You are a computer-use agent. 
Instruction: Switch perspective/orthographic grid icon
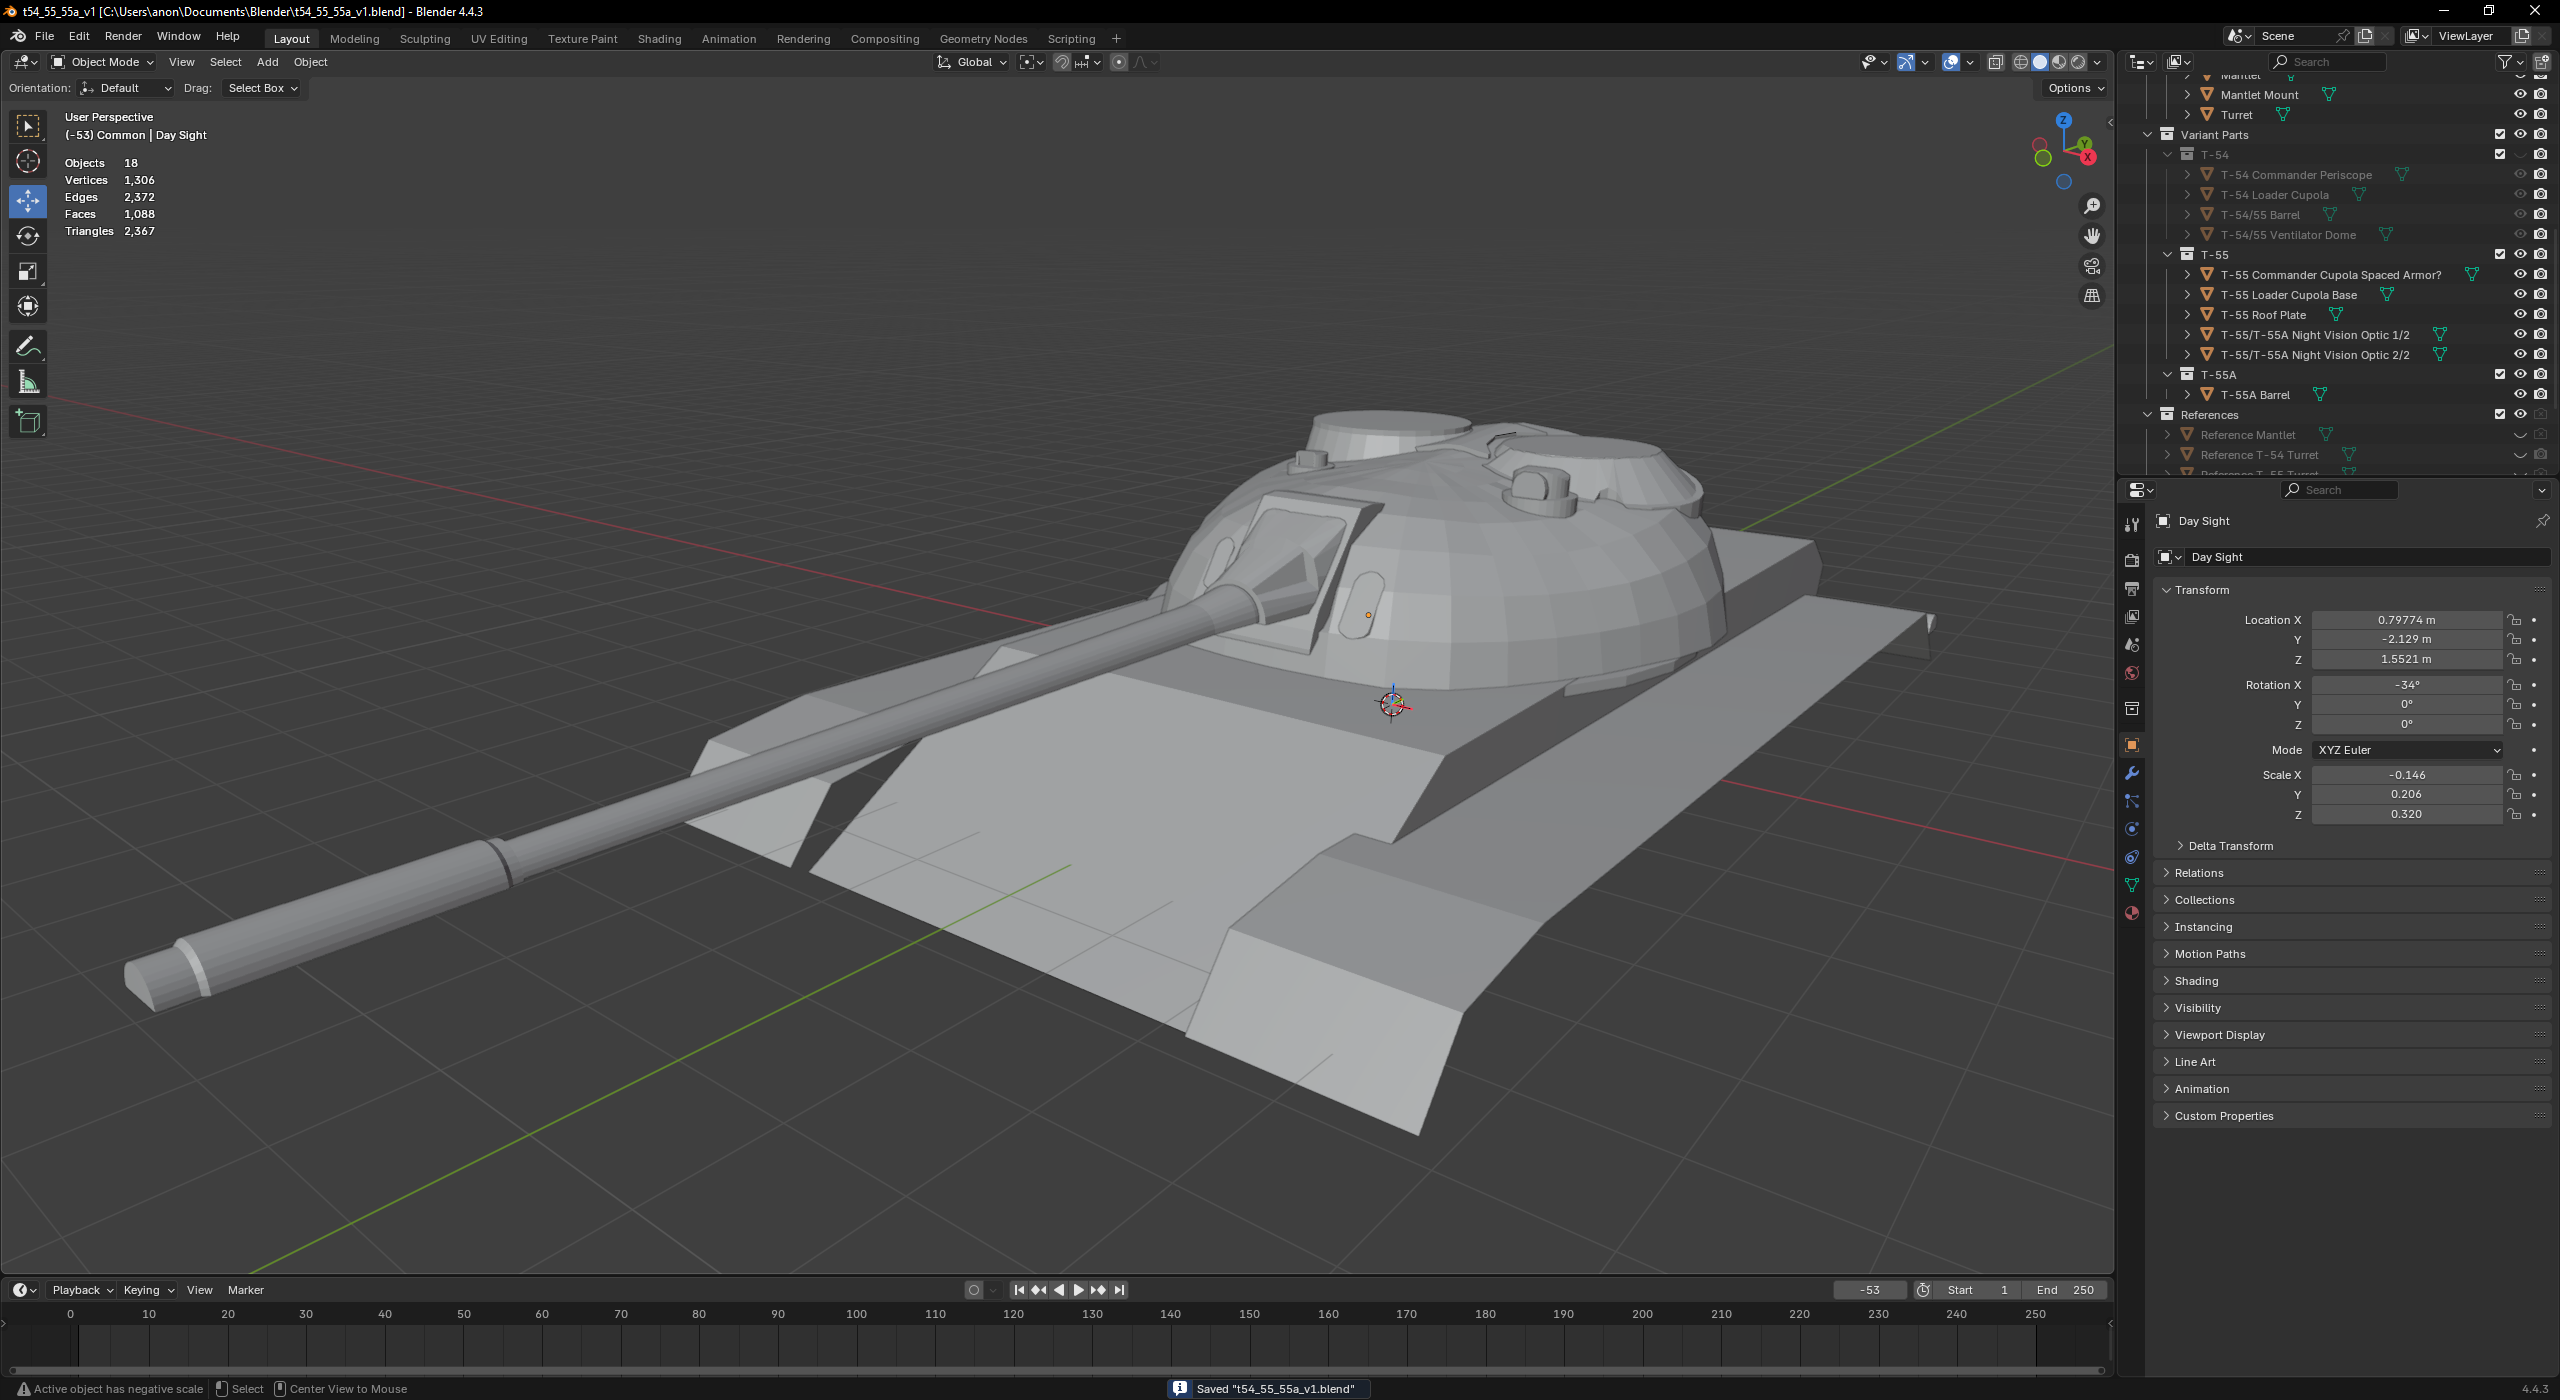click(x=2092, y=296)
